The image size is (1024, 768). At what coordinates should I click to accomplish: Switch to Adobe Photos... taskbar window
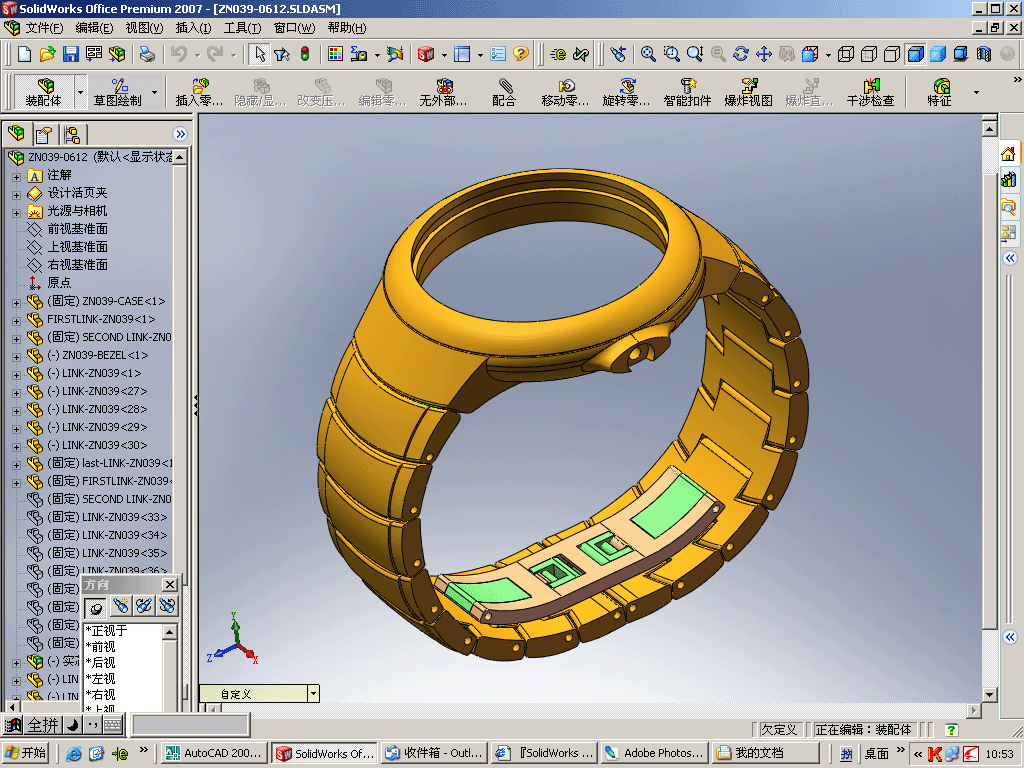[x=654, y=753]
